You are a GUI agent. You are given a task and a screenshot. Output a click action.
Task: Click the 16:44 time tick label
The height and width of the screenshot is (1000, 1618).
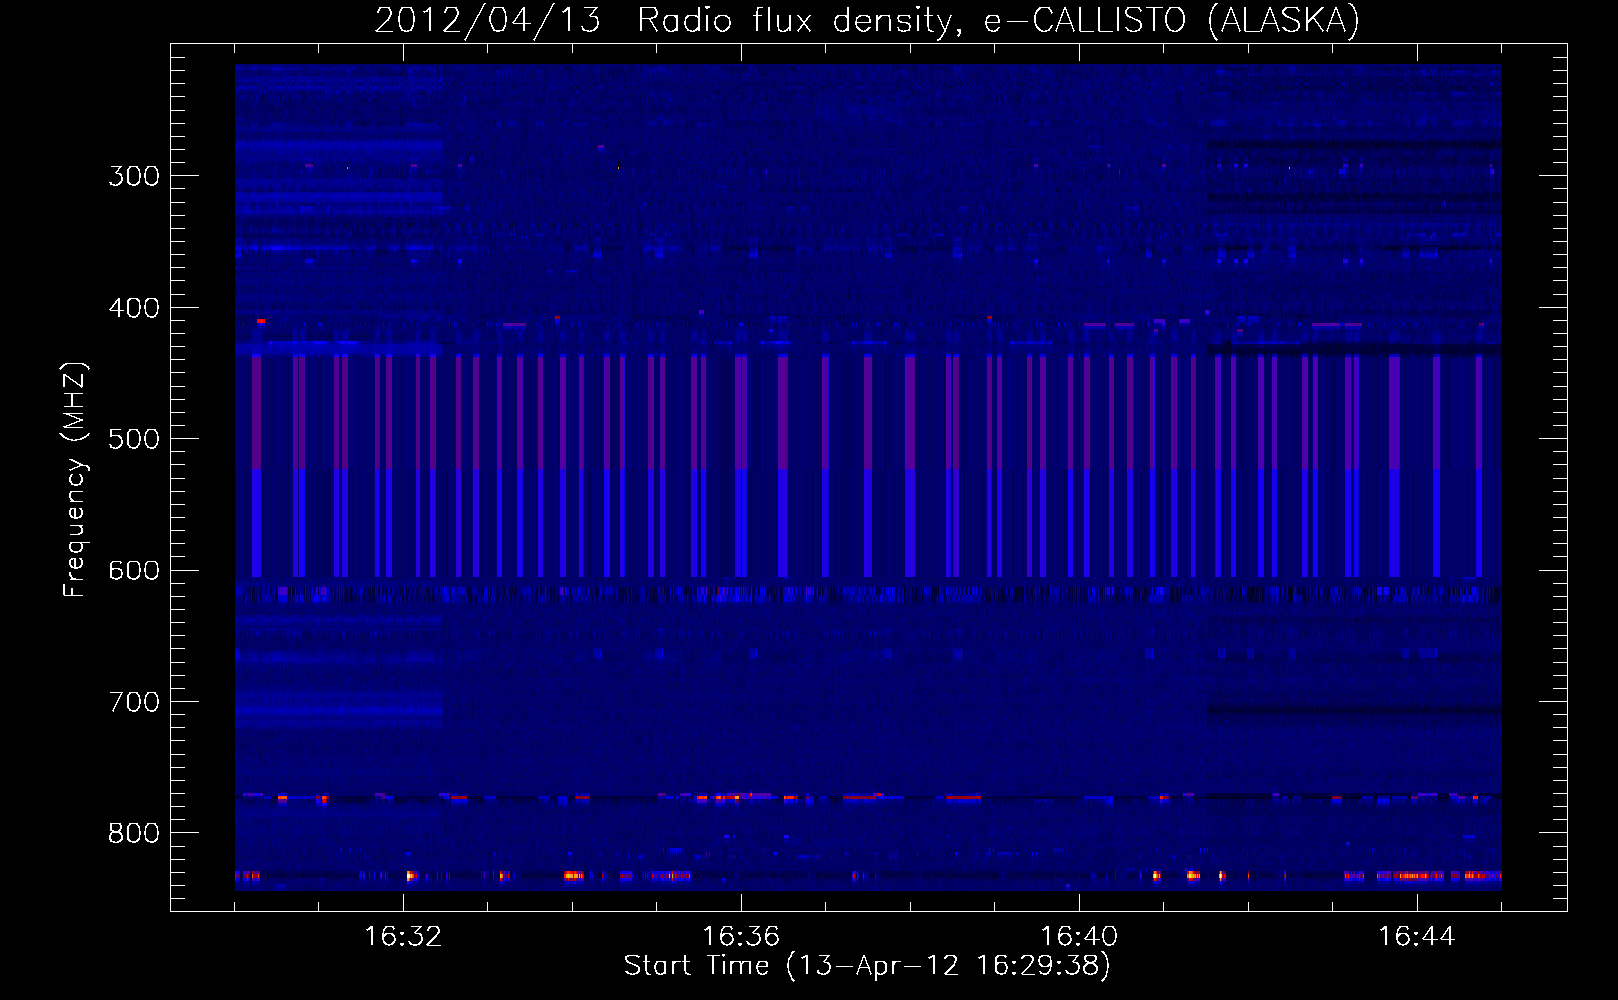click(x=1417, y=937)
